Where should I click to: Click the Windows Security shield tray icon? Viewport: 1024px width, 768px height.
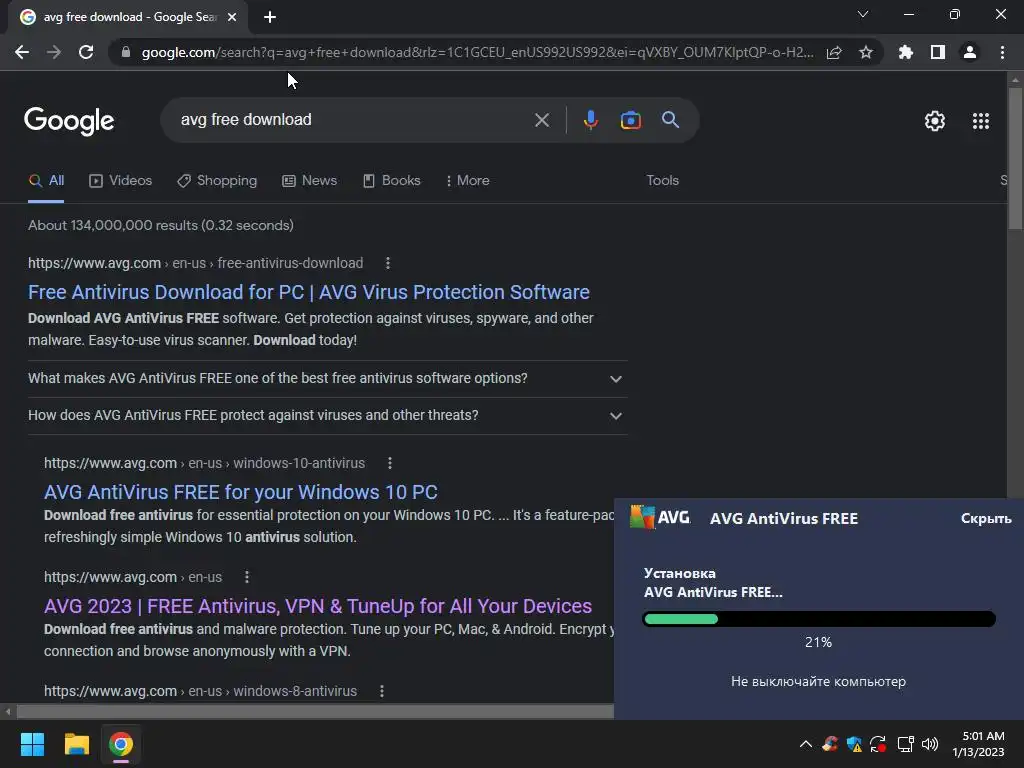[x=854, y=744]
